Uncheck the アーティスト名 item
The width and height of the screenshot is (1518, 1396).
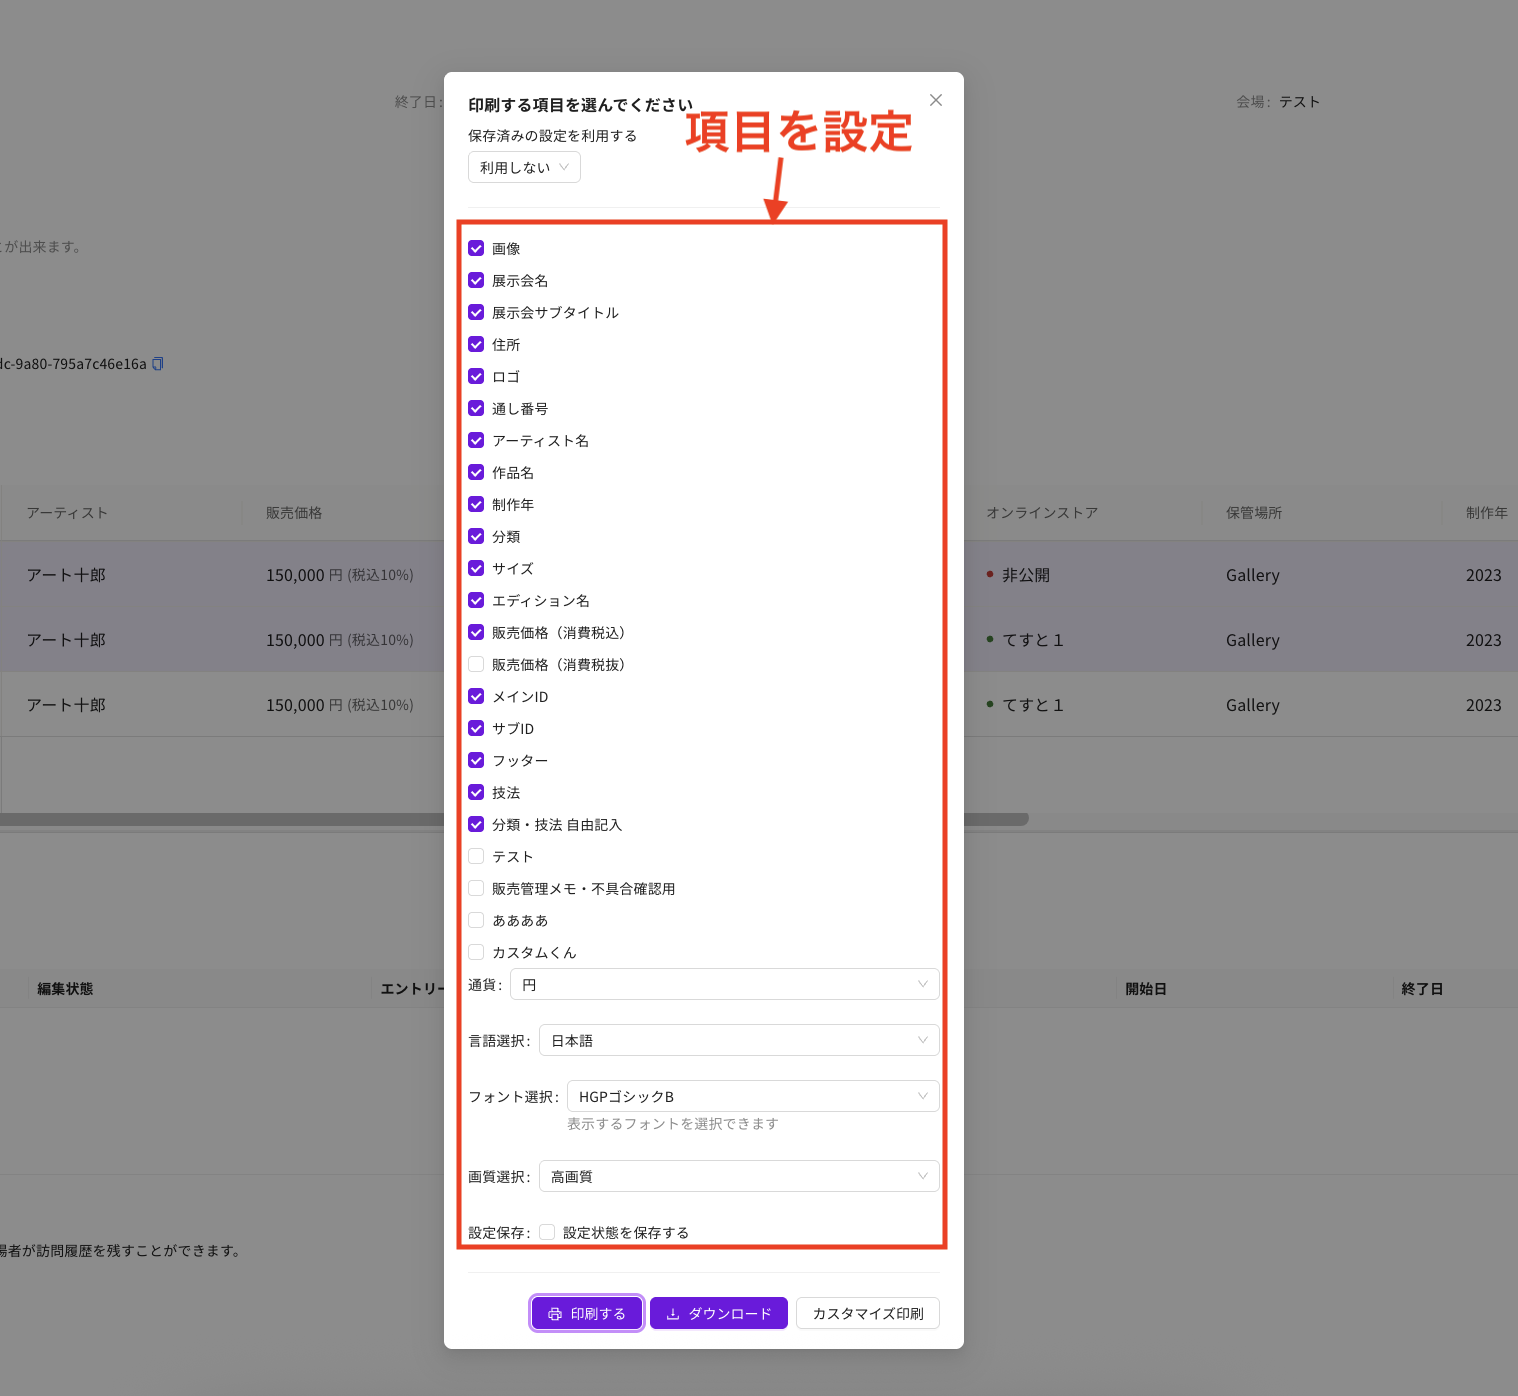click(476, 440)
